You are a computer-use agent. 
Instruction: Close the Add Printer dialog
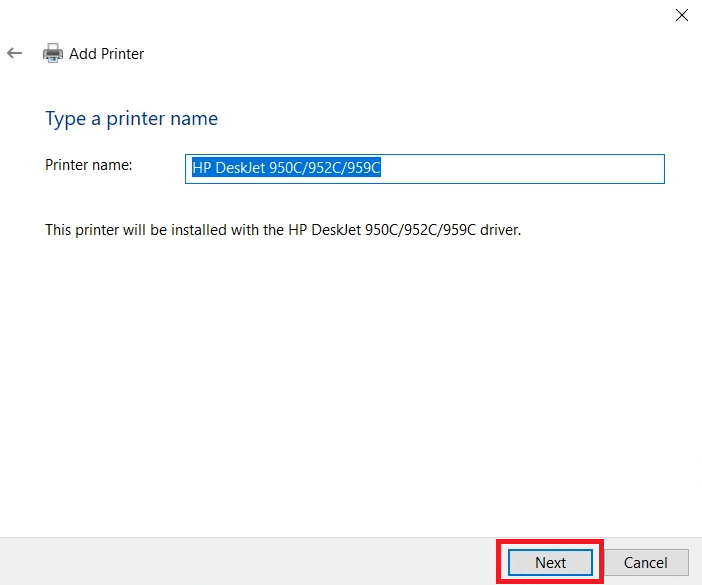pos(681,15)
